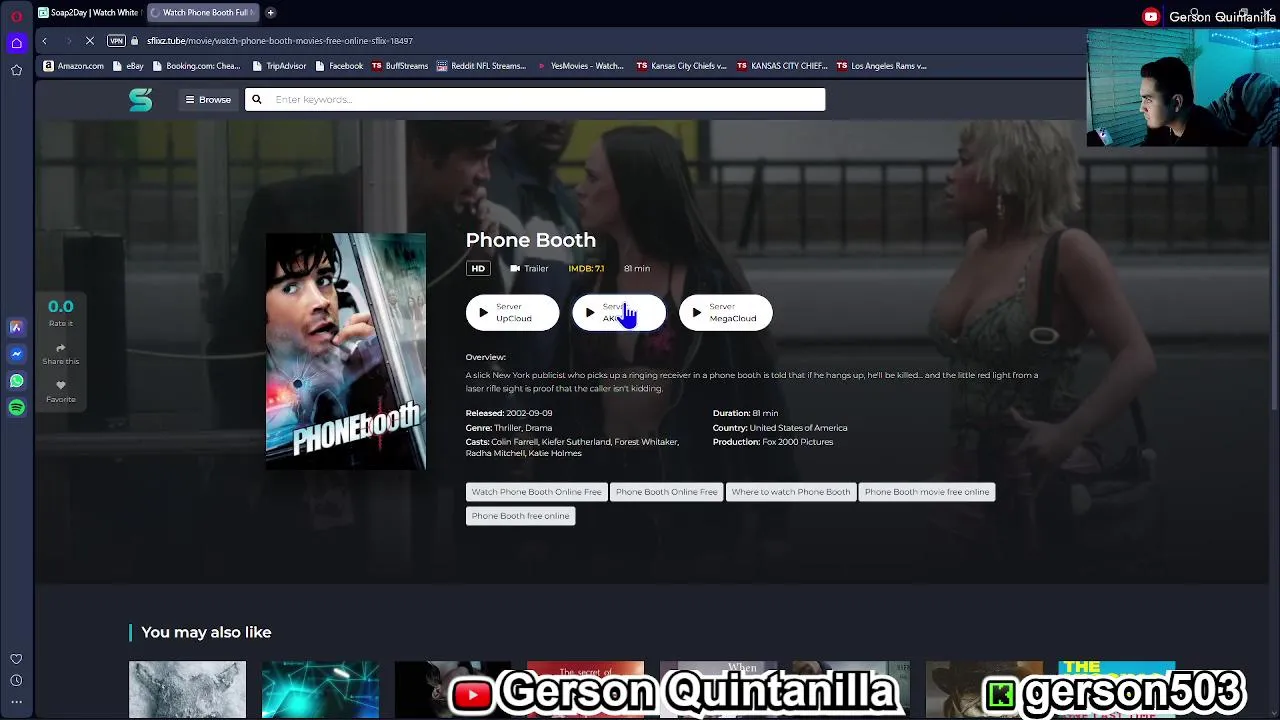Play on the middle server button under cursor

(618, 313)
